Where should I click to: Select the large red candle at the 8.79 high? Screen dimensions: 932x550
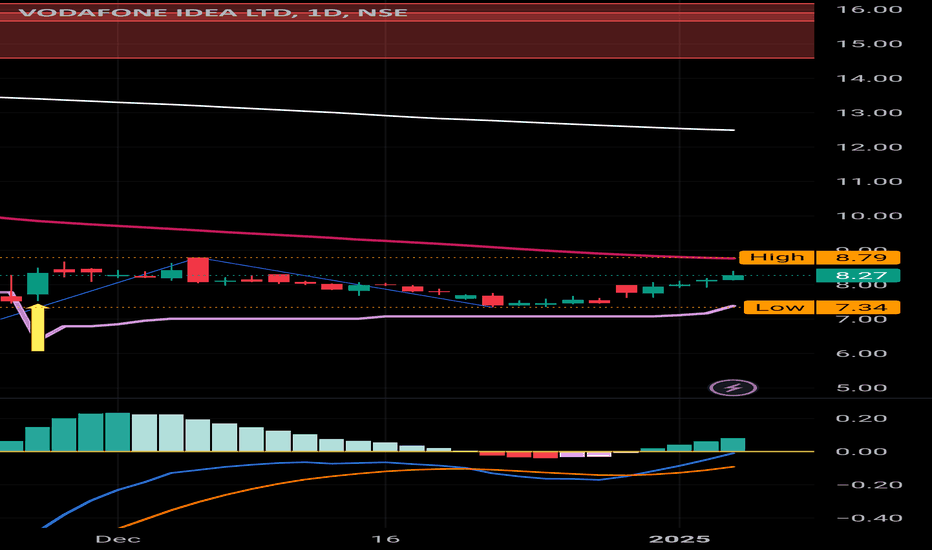pos(198,270)
